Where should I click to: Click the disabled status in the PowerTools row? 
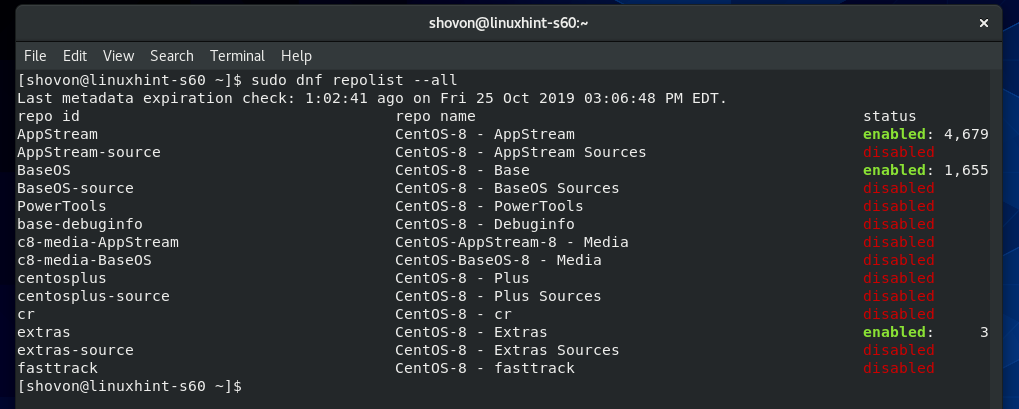point(898,206)
